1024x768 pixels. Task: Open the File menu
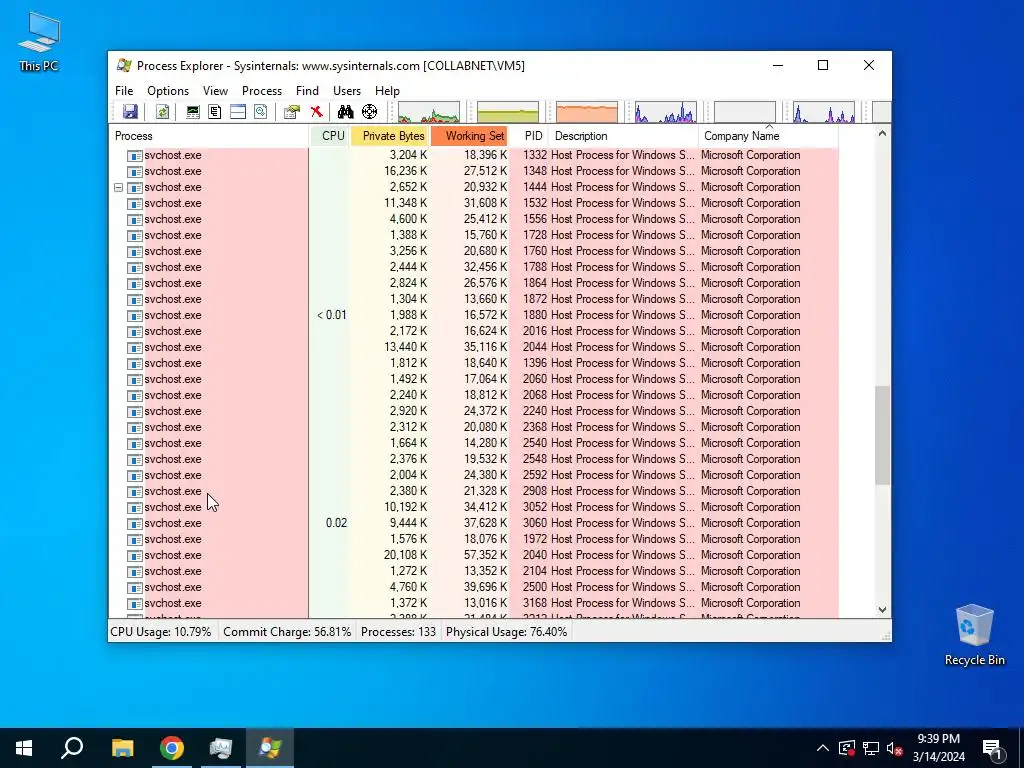(x=124, y=91)
